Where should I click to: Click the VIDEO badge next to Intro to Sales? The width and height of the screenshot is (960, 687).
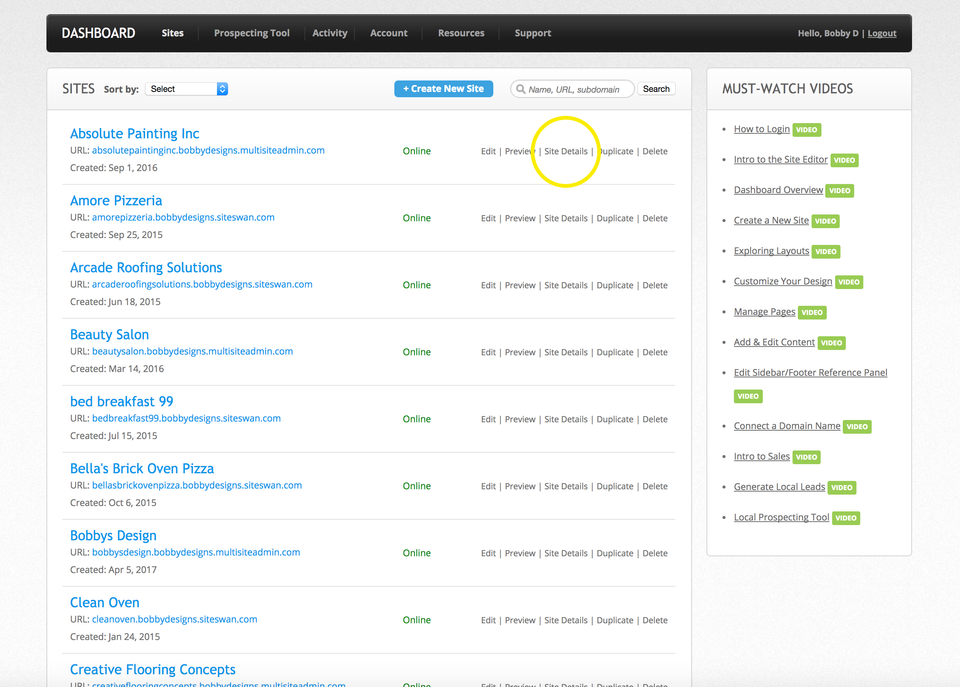pos(806,457)
